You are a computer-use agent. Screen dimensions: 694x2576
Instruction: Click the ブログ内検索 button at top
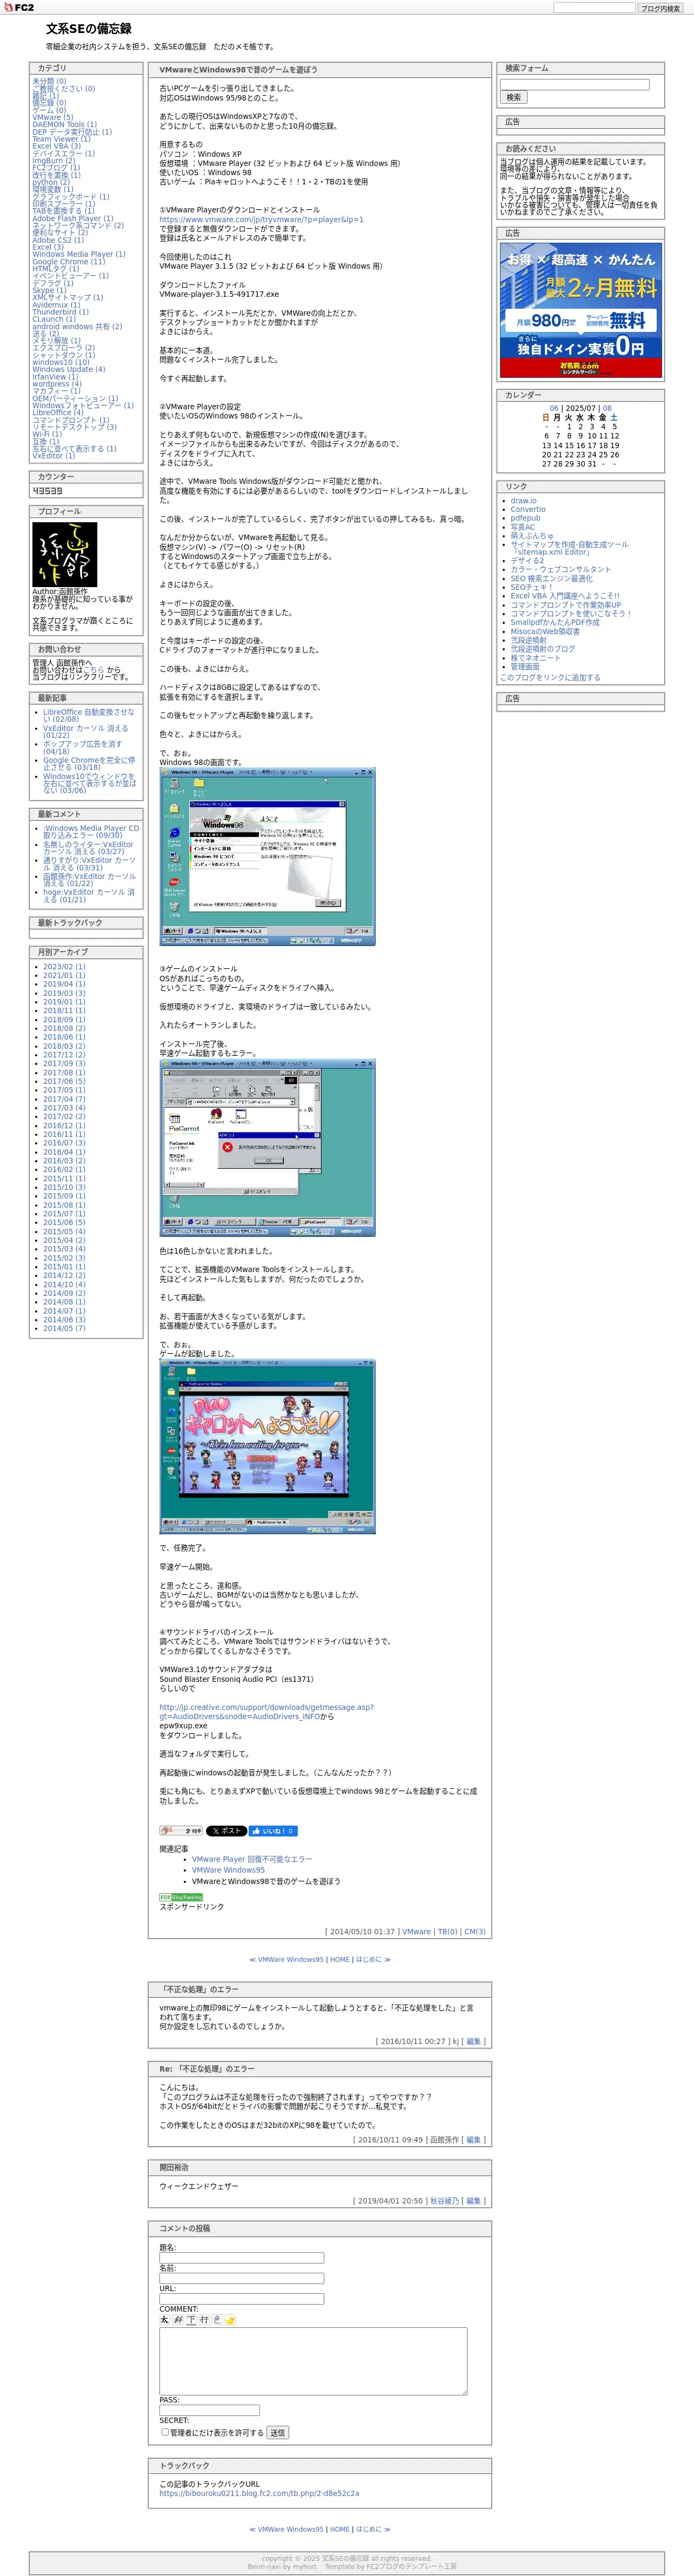pos(660,8)
